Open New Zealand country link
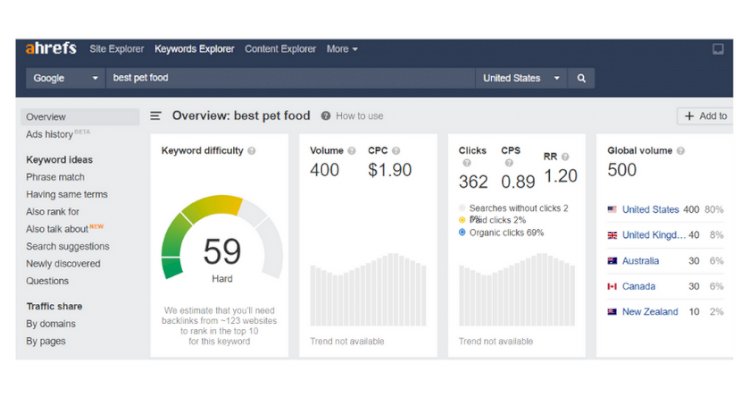Image resolution: width=750 pixels, height=415 pixels. [650, 312]
